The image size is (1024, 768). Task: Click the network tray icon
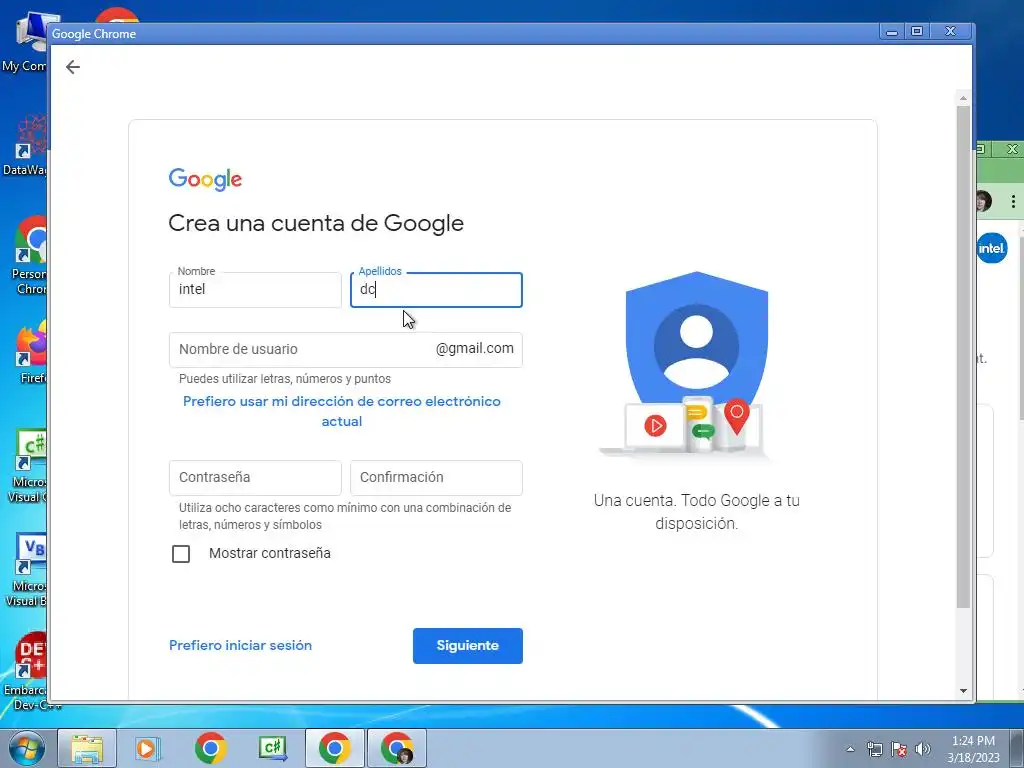pyautogui.click(x=874, y=749)
